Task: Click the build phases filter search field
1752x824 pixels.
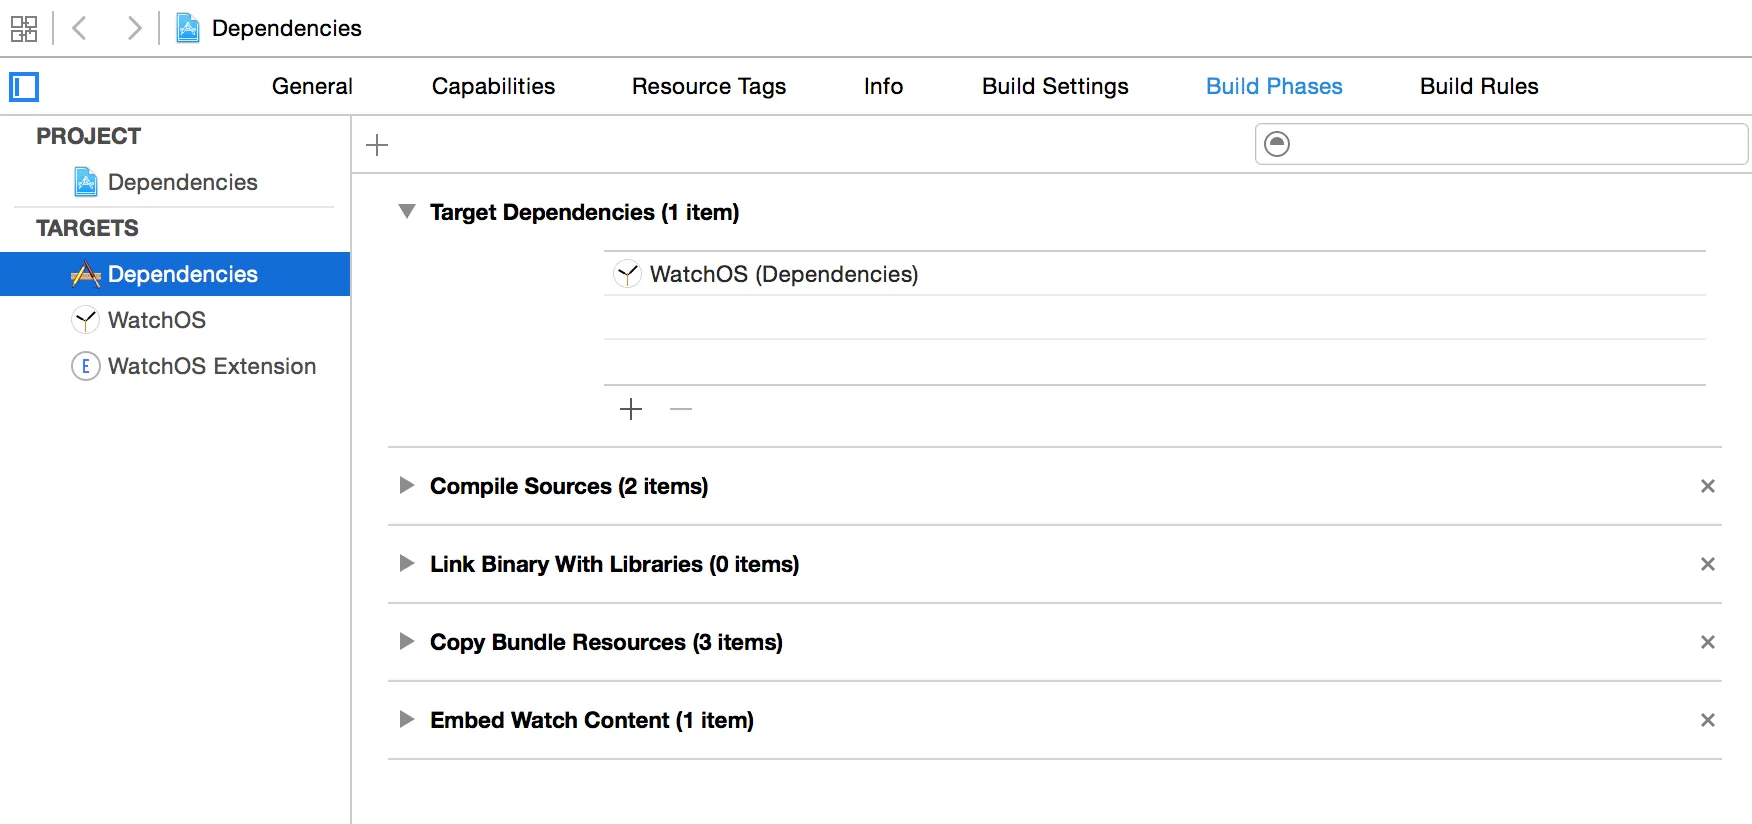Action: [1515, 144]
